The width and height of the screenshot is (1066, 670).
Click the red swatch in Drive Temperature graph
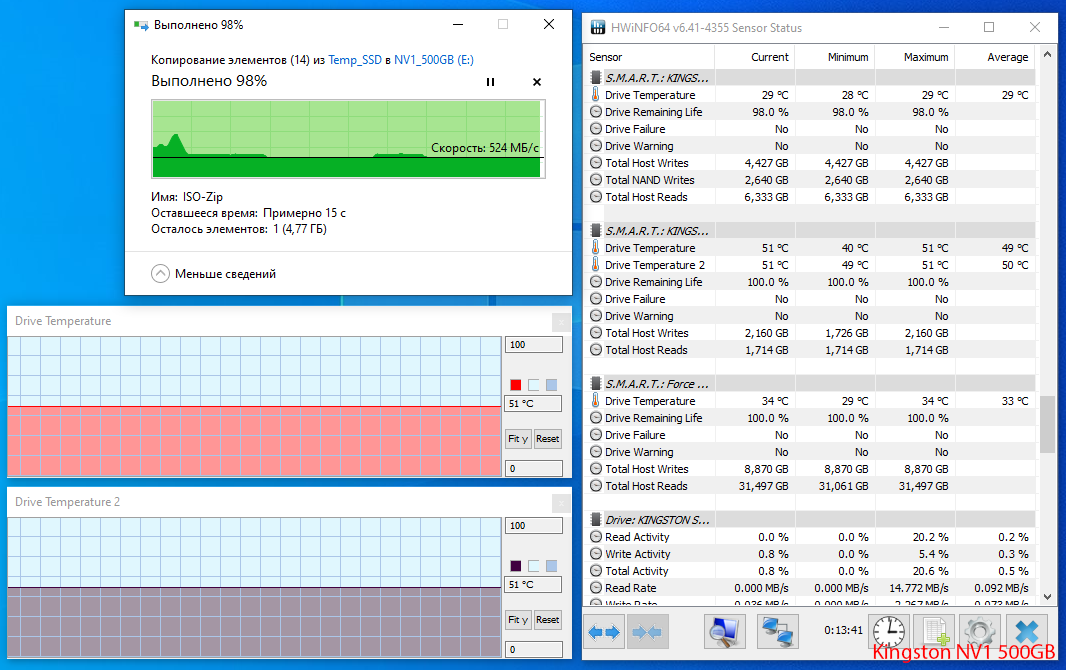click(516, 385)
